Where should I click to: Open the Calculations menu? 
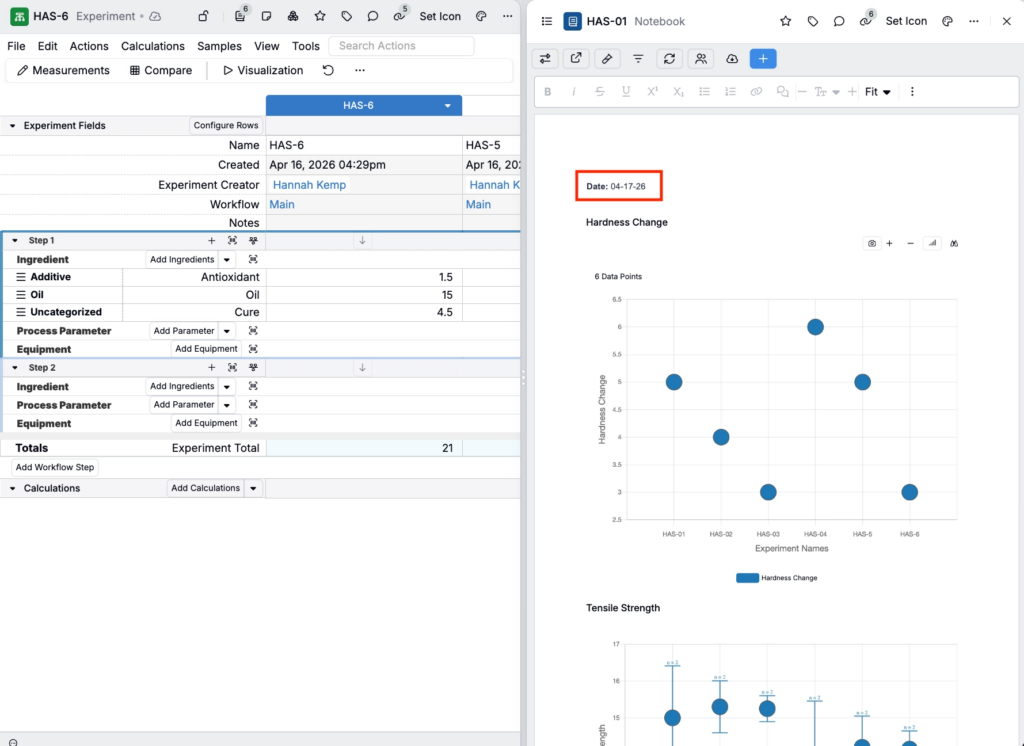(152, 46)
